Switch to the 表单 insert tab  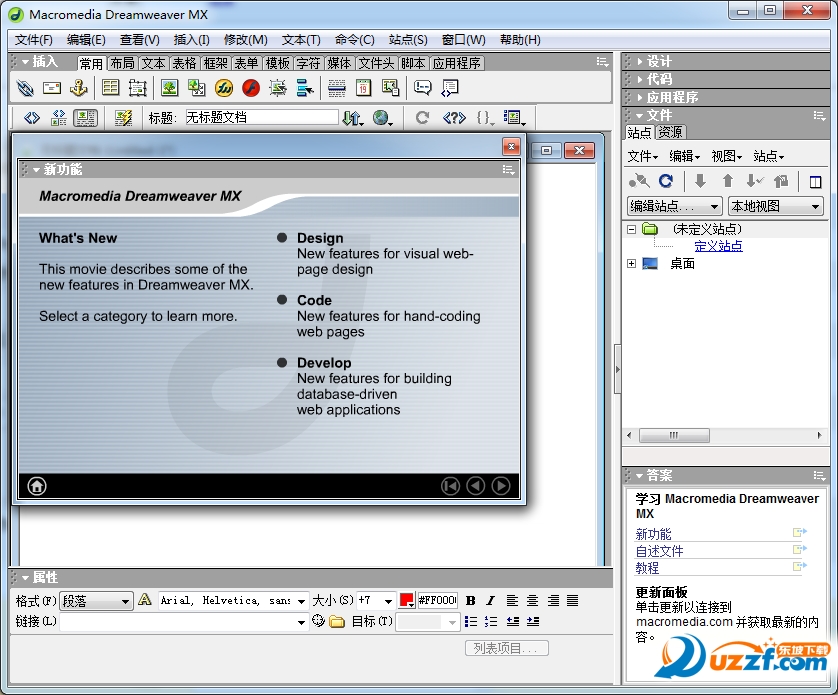coord(246,63)
